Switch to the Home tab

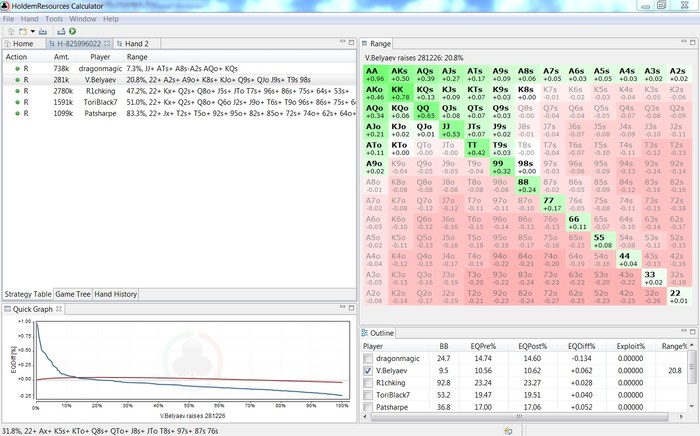(23, 44)
